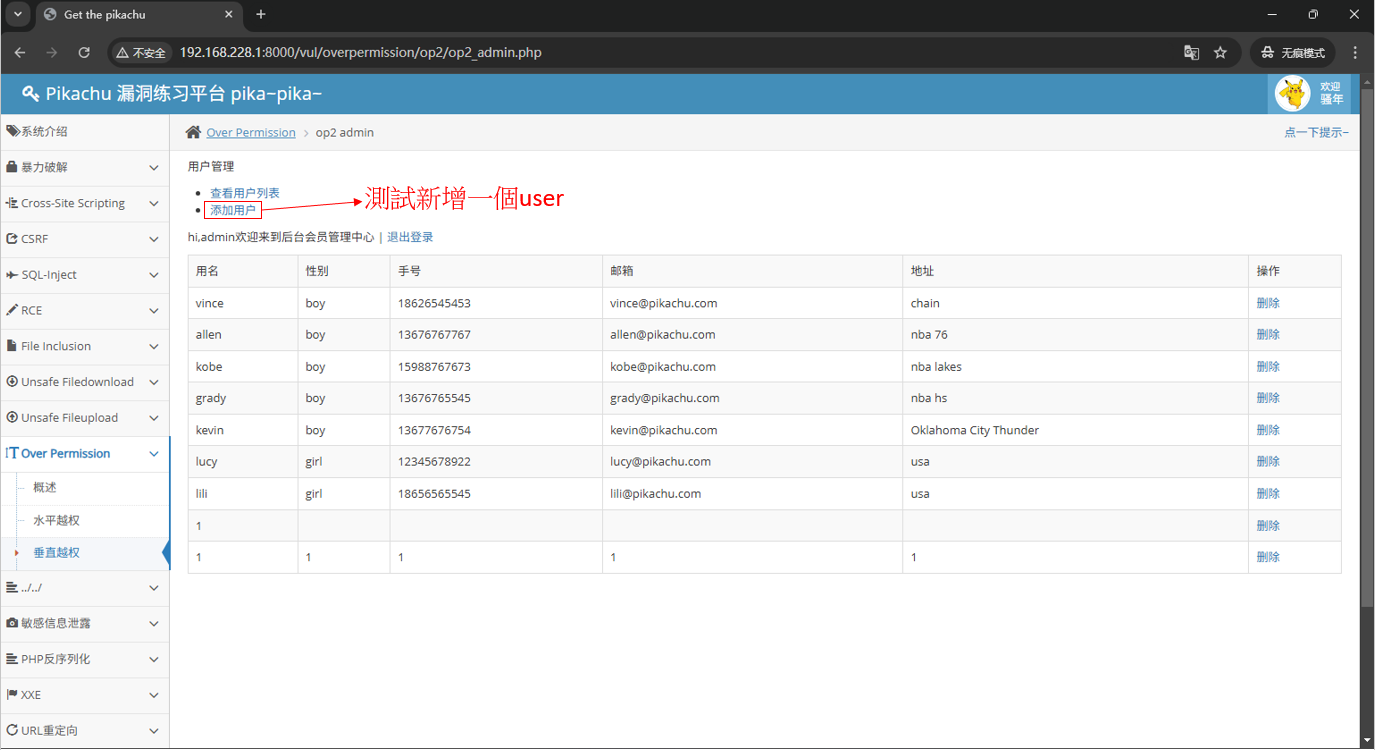
Task: Click the key logo icon in header
Action: tap(30, 94)
